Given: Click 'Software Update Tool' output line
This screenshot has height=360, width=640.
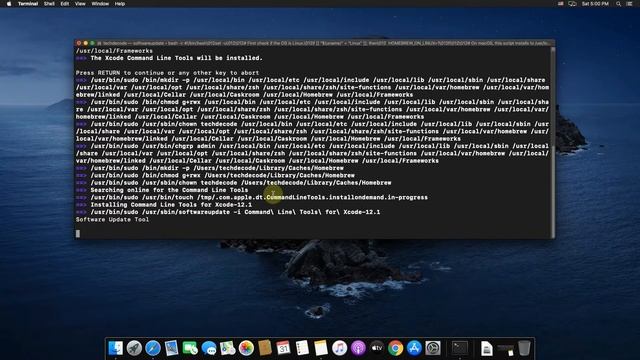Looking at the screenshot, I should tap(112, 220).
